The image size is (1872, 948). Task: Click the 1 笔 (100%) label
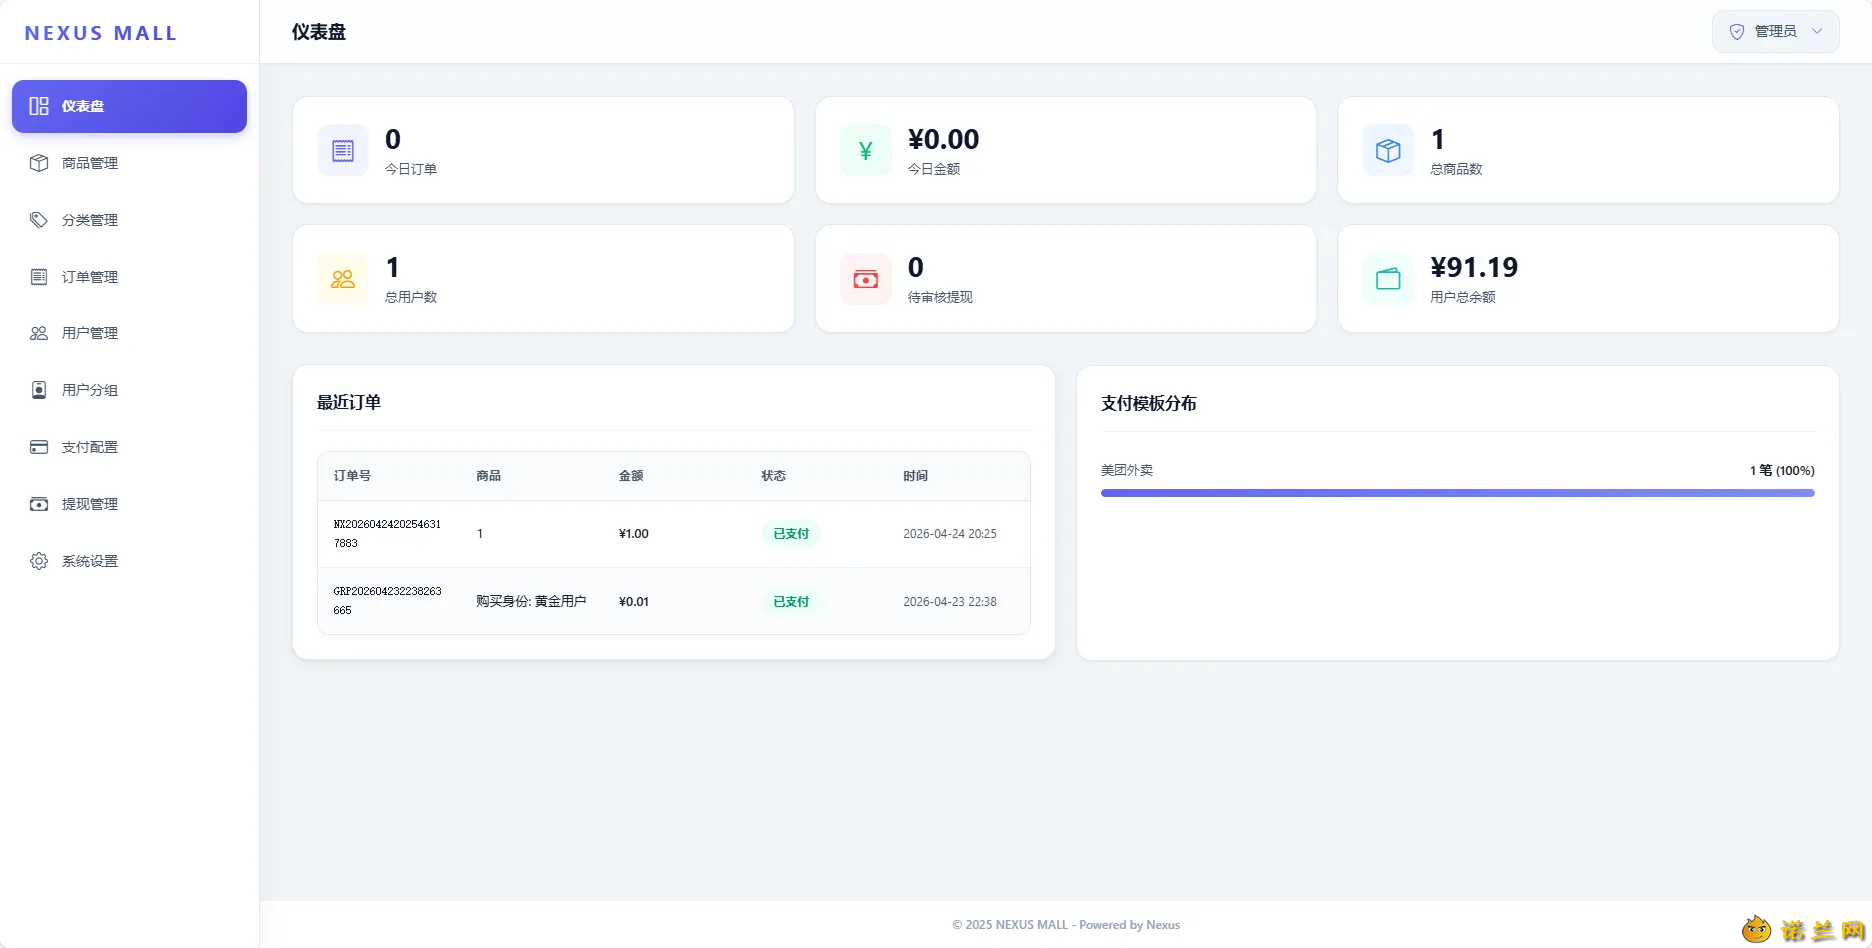pyautogui.click(x=1782, y=470)
